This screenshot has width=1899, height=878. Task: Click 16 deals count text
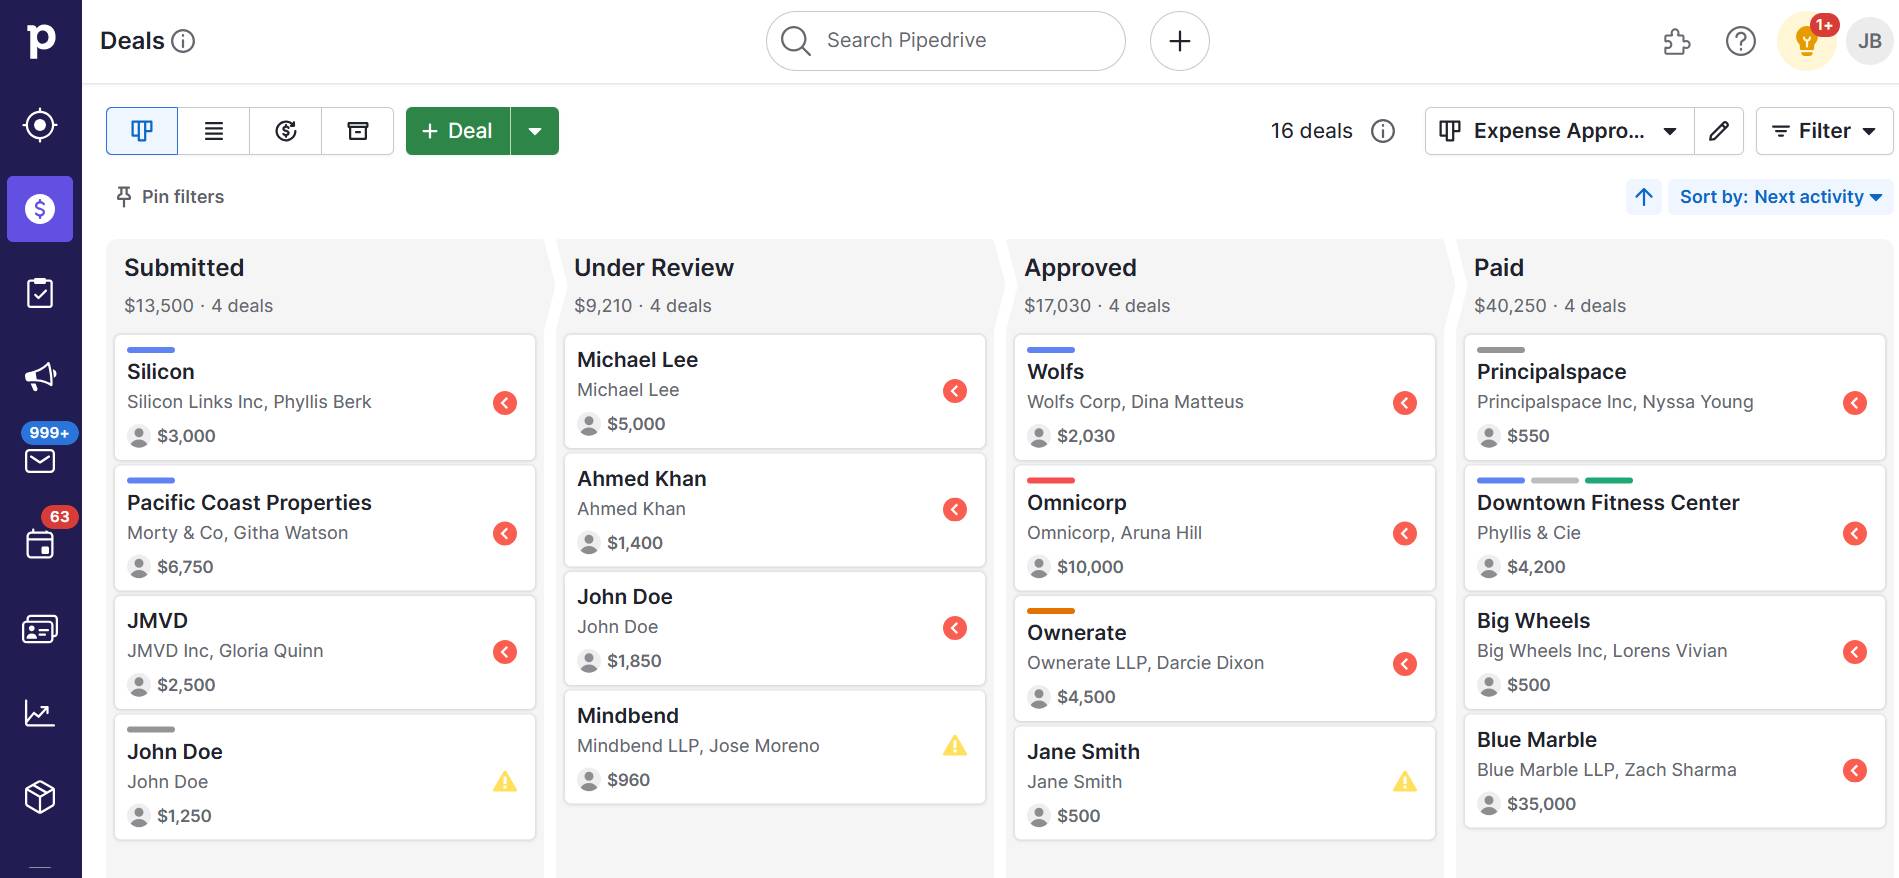tap(1311, 131)
